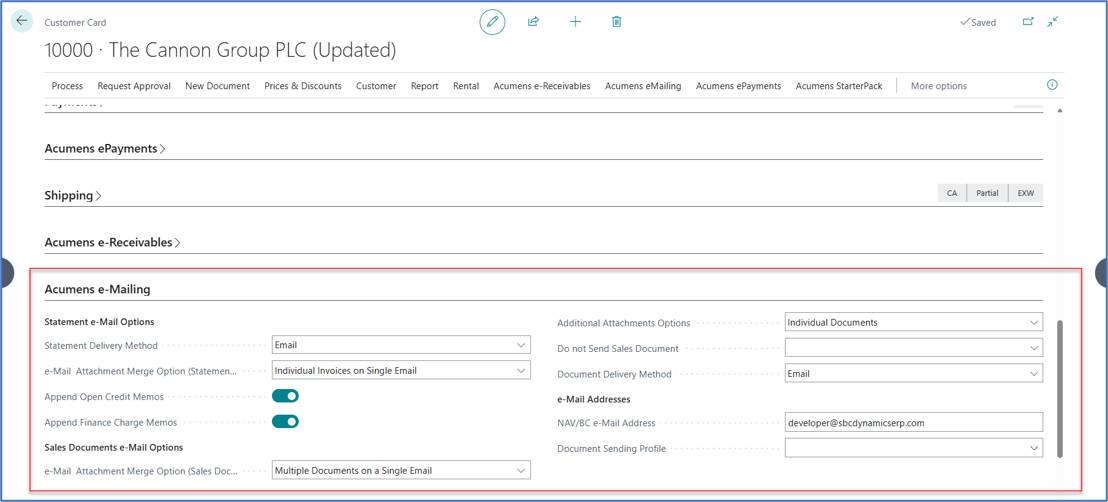Image resolution: width=1108 pixels, height=502 pixels.
Task: Click the Statement Delivery Method label
Action: (x=101, y=346)
